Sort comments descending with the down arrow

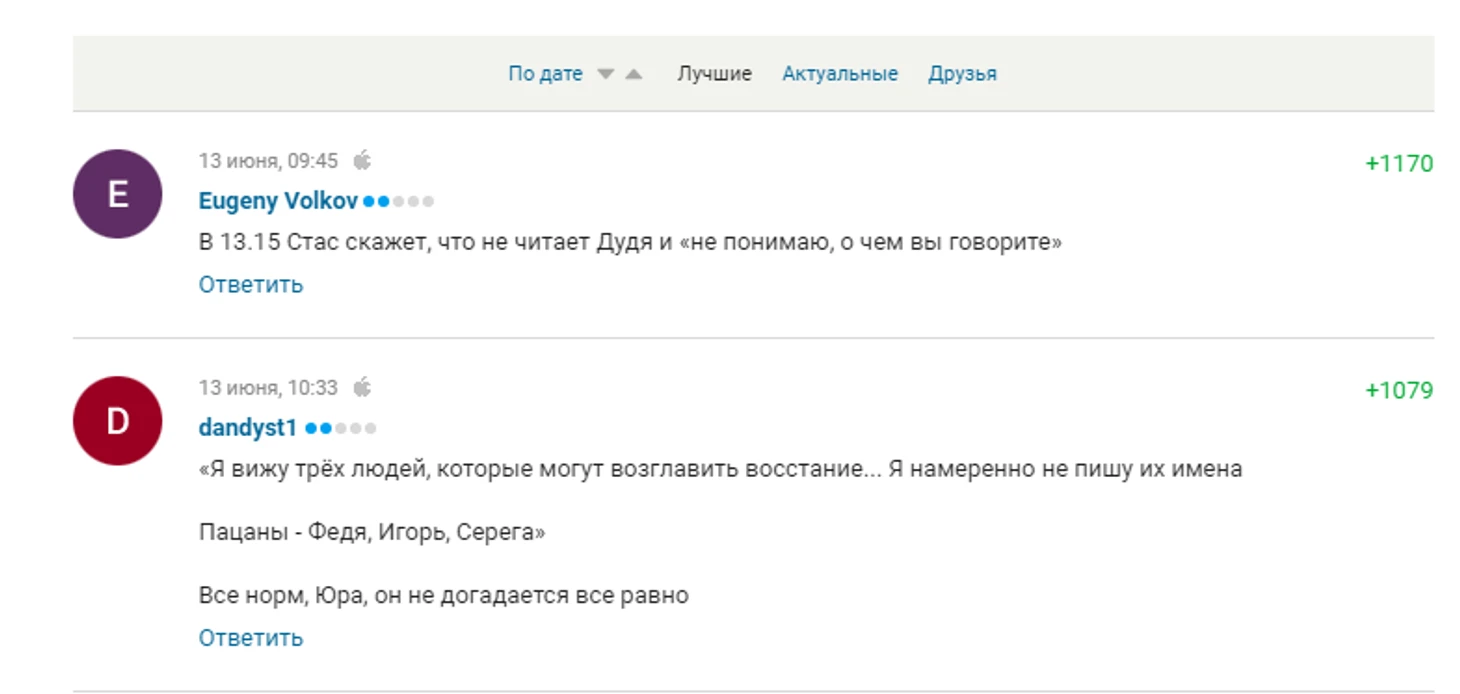(605, 74)
